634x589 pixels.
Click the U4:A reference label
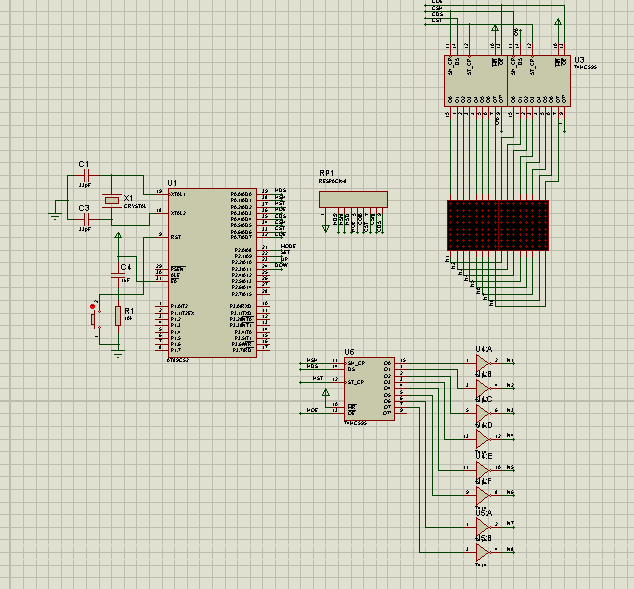[484, 349]
